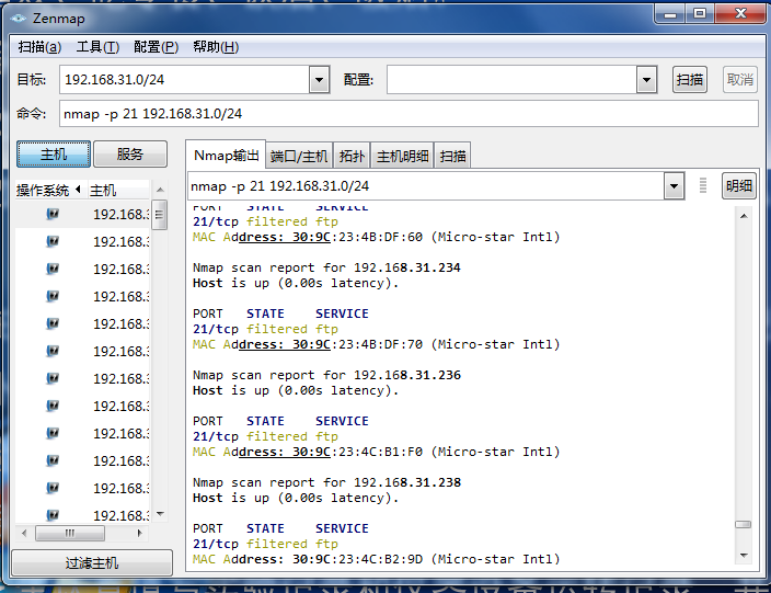The image size is (771, 593).
Task: Click the scan output selector showing nmap -p 21
Action: (426, 186)
